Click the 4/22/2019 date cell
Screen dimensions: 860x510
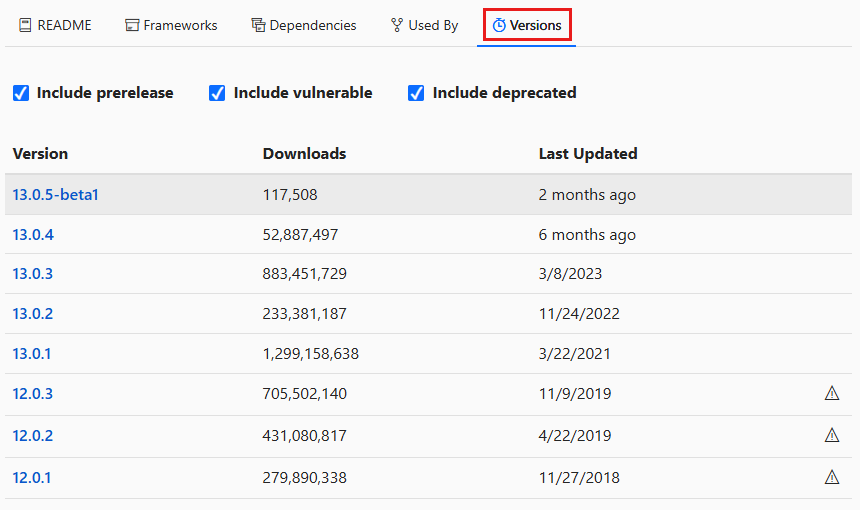tap(575, 436)
